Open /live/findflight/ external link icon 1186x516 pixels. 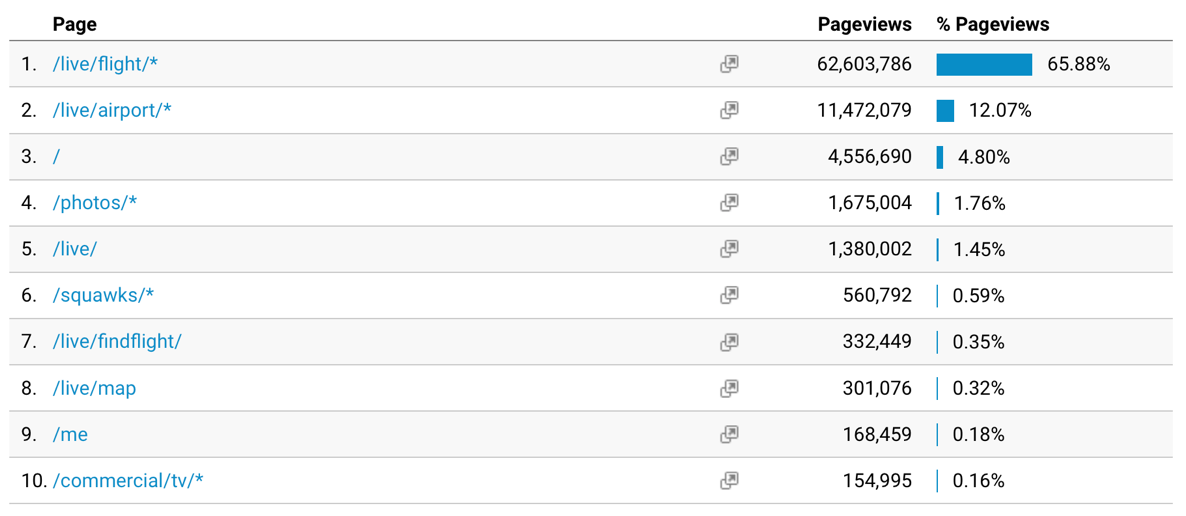728,342
